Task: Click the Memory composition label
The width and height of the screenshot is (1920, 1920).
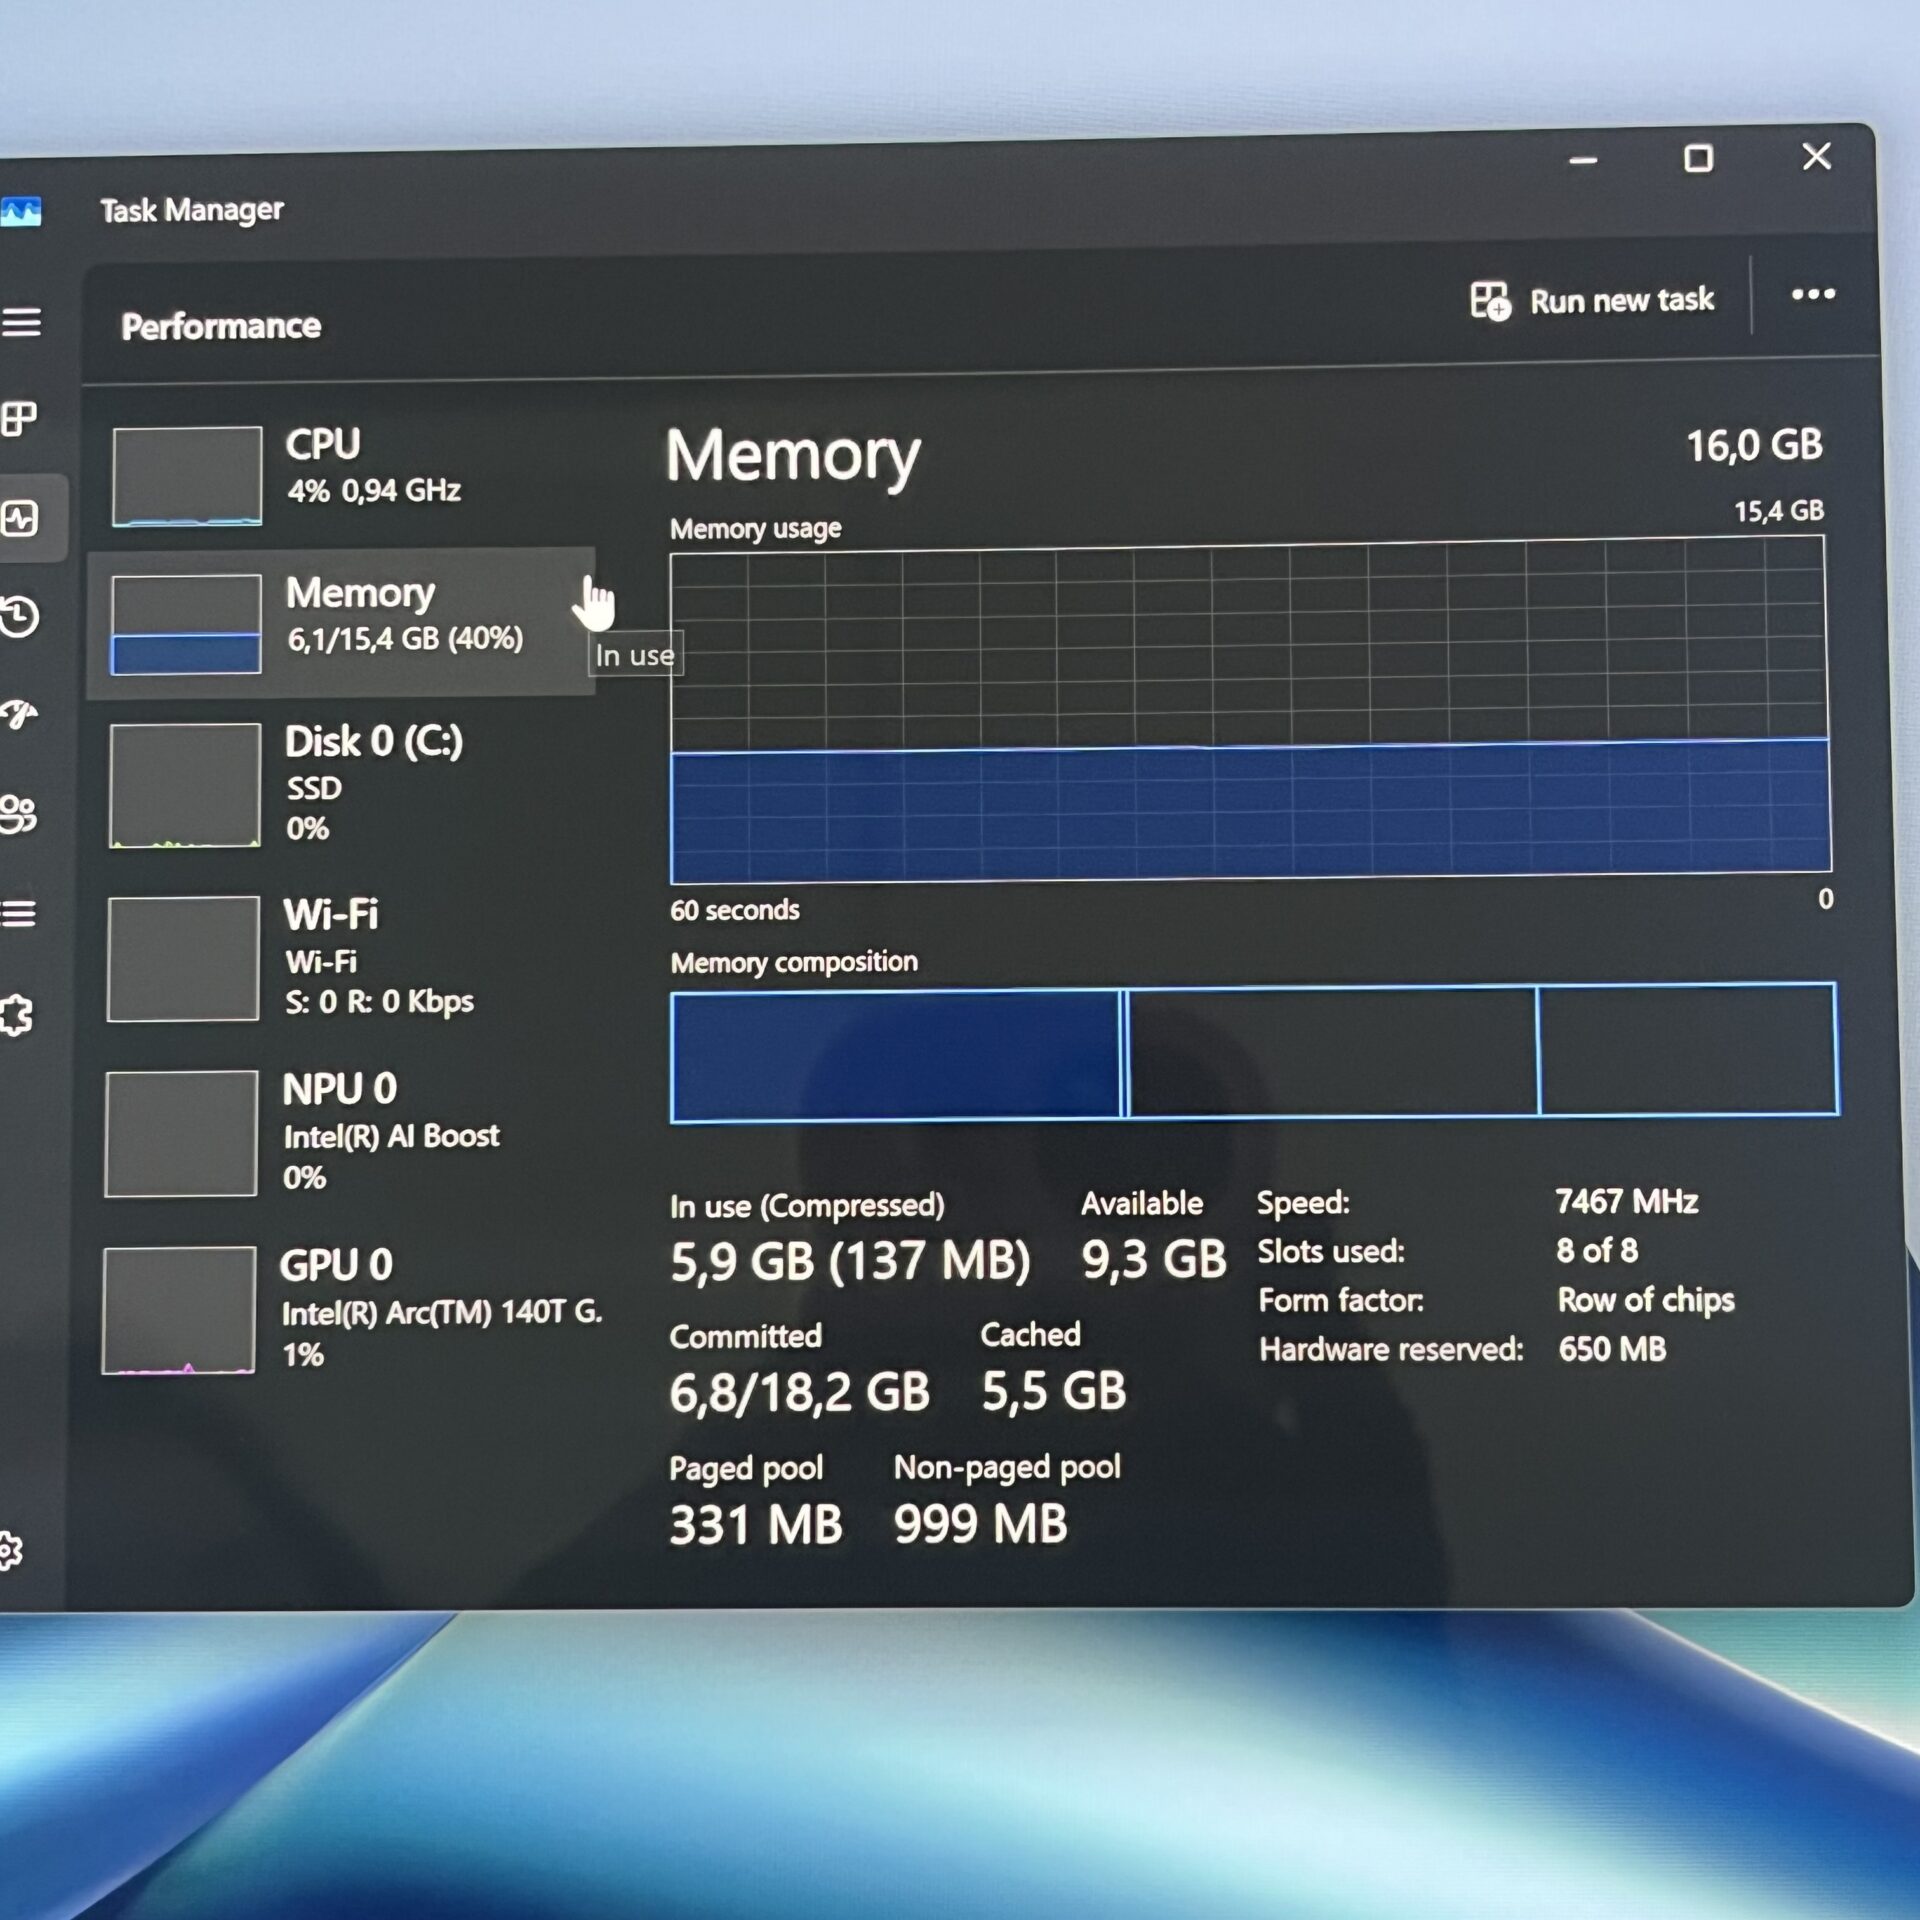Action: click(x=794, y=962)
